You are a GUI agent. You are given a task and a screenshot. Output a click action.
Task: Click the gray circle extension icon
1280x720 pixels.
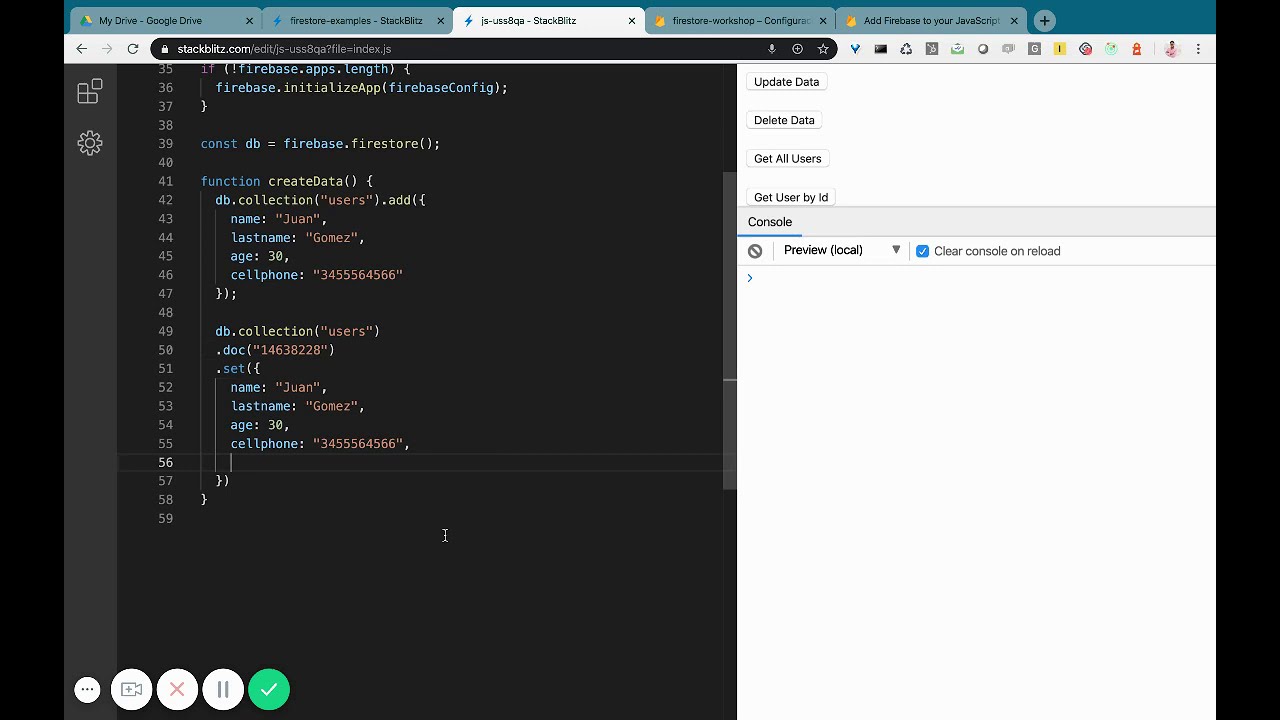tap(983, 49)
